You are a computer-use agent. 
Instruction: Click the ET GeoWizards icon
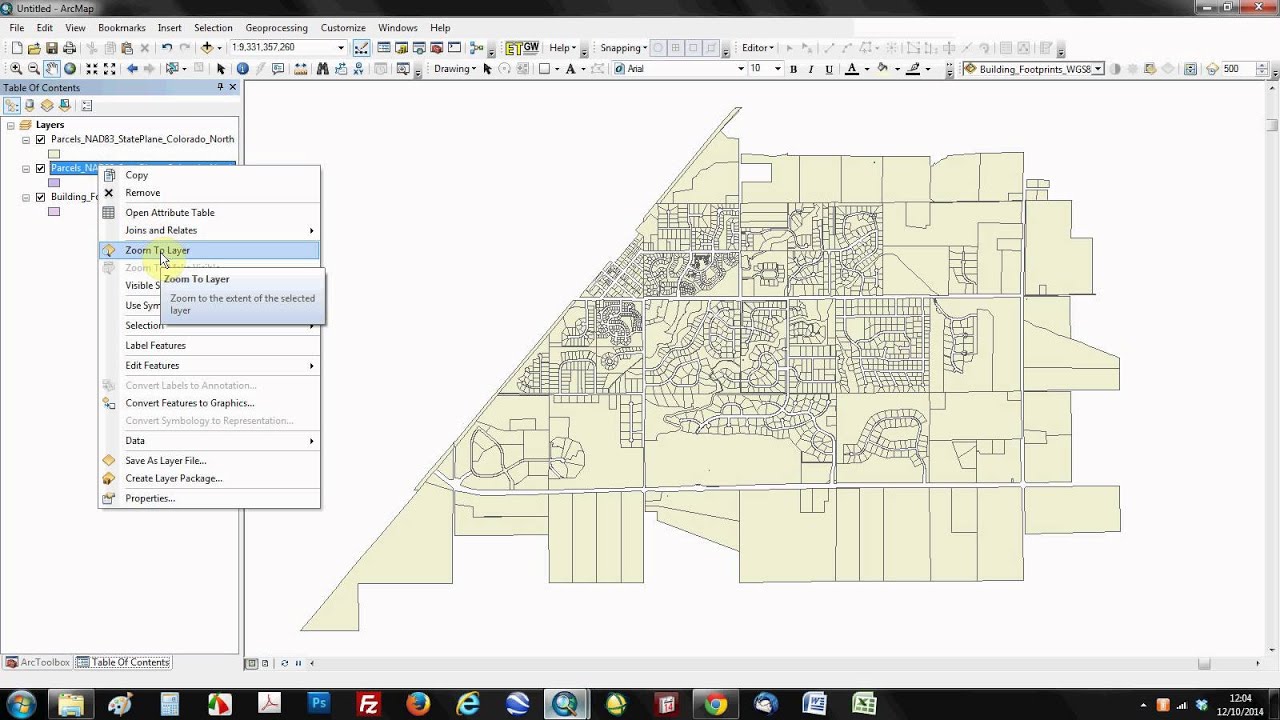click(x=522, y=48)
